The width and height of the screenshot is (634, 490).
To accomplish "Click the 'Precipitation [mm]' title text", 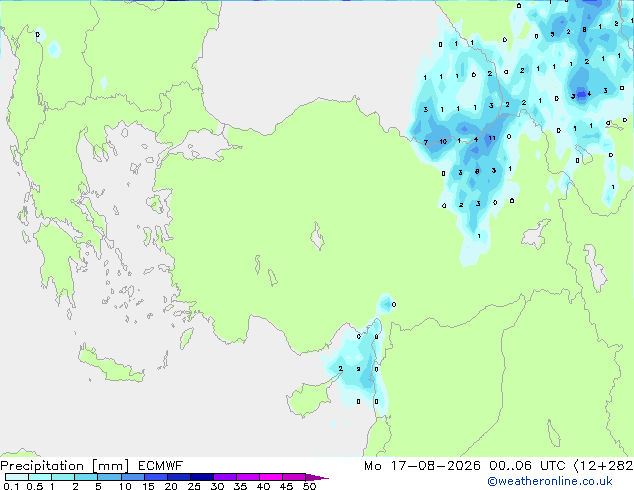I will [x=65, y=466].
